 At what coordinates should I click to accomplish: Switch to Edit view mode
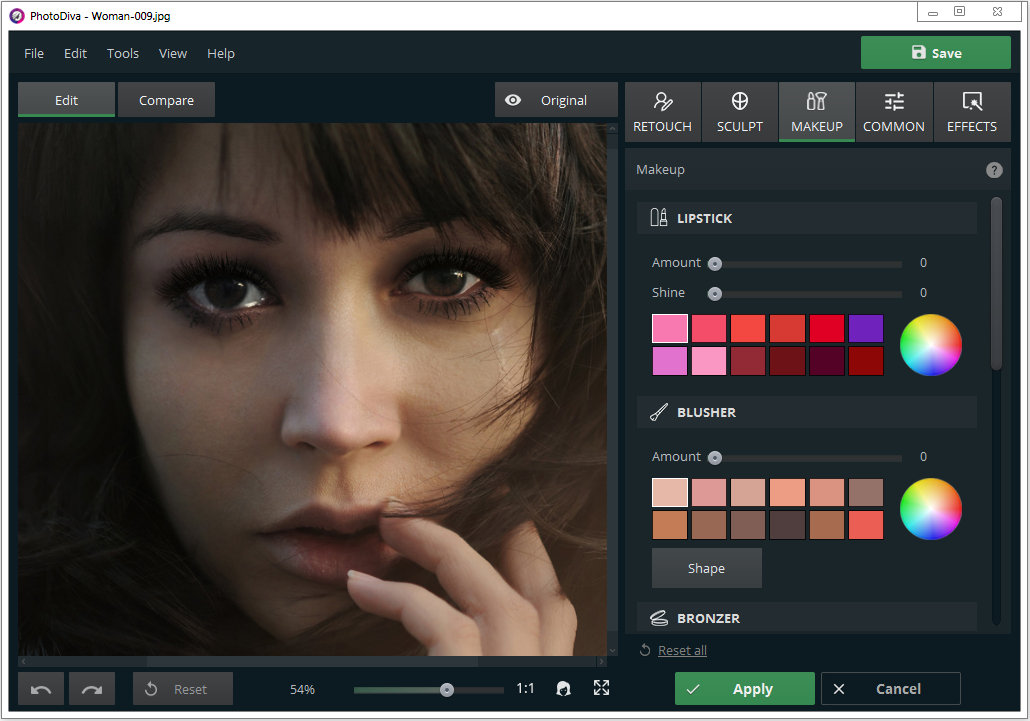pos(66,100)
